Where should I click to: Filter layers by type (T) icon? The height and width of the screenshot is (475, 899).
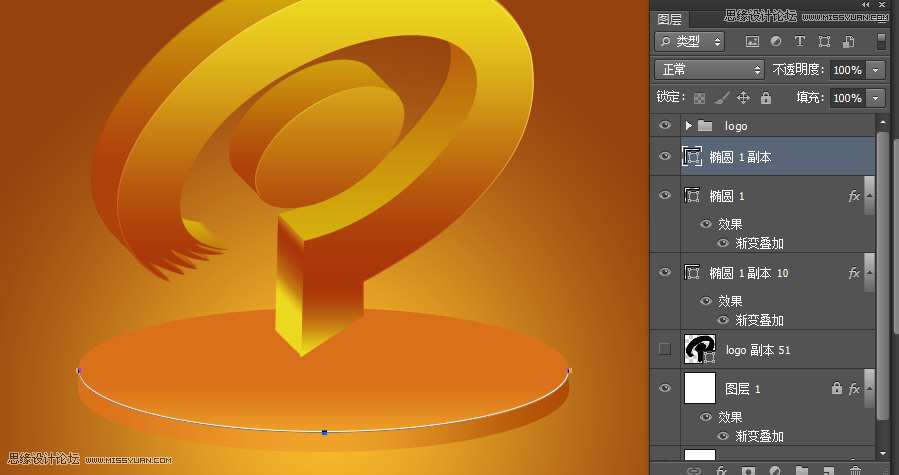(799, 41)
